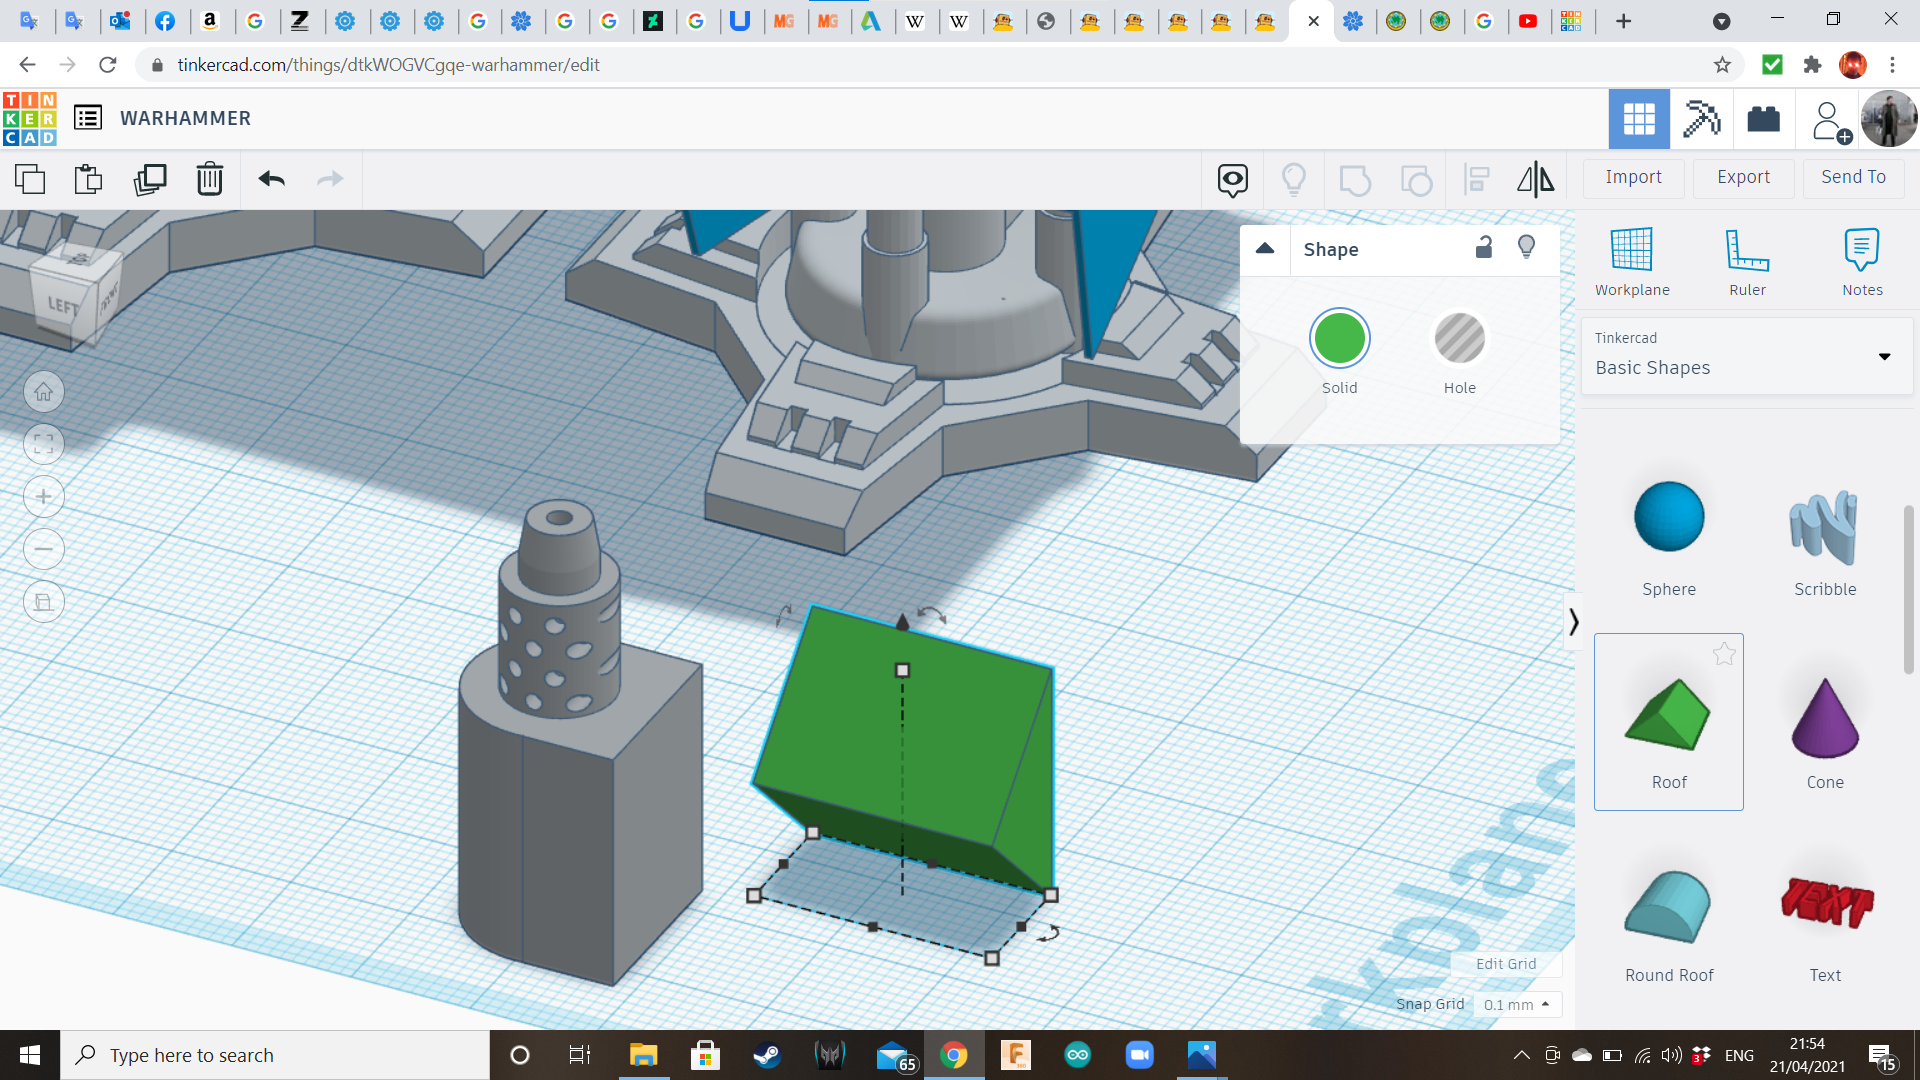Open the Snap Grid 0.1 mm dropdown
The width and height of the screenshot is (1920, 1080).
(1517, 1004)
